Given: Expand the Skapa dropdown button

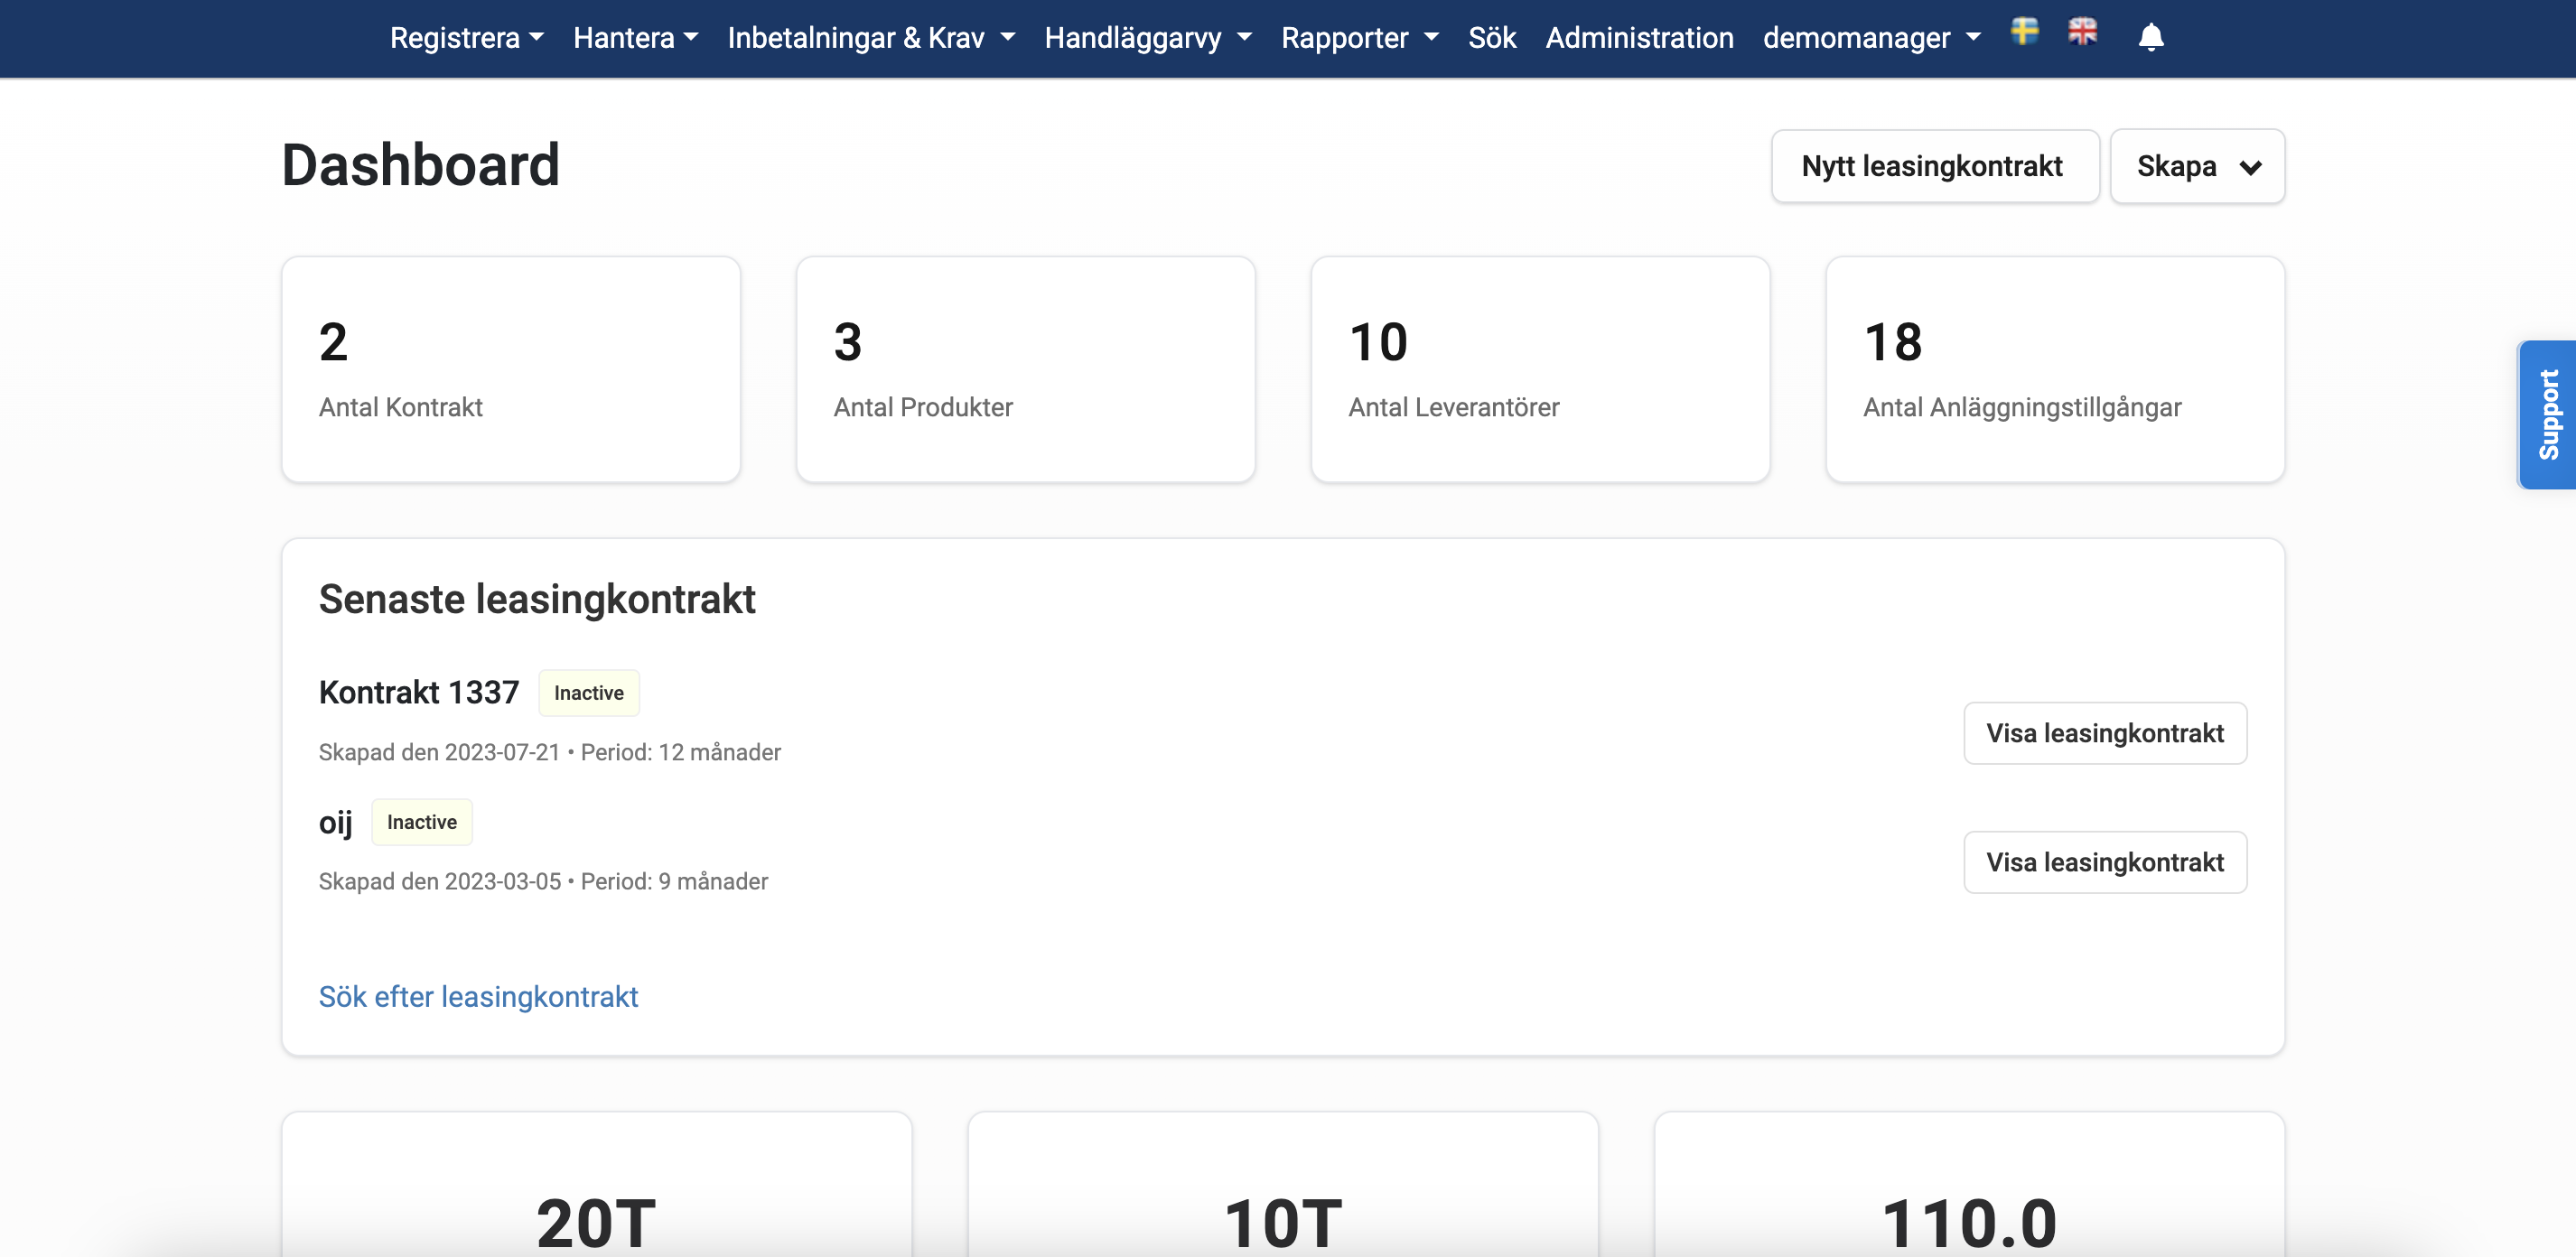Looking at the screenshot, I should click(2197, 166).
